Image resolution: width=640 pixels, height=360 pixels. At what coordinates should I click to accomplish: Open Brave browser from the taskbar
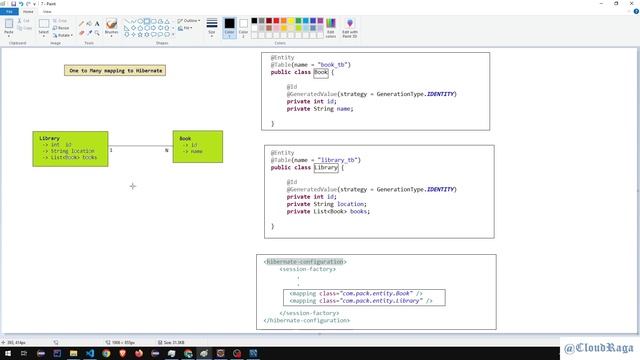[x=122, y=353]
